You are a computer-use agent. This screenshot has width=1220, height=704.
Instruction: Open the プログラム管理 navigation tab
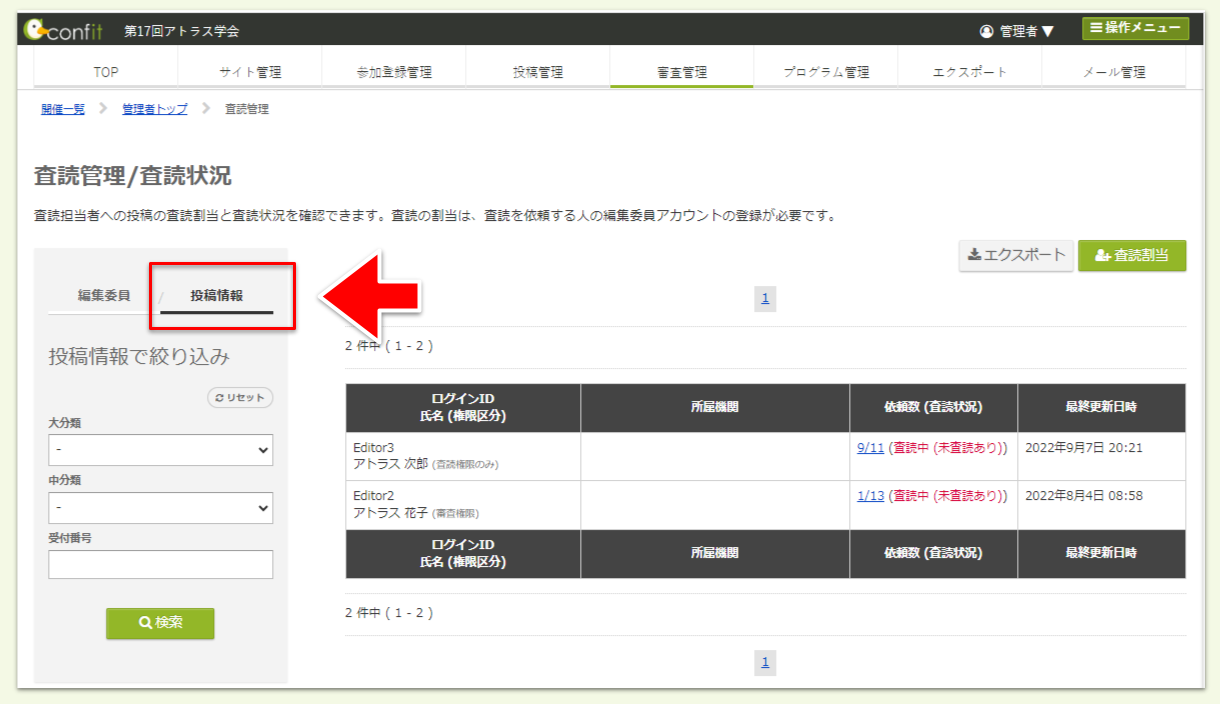pyautogui.click(x=826, y=72)
